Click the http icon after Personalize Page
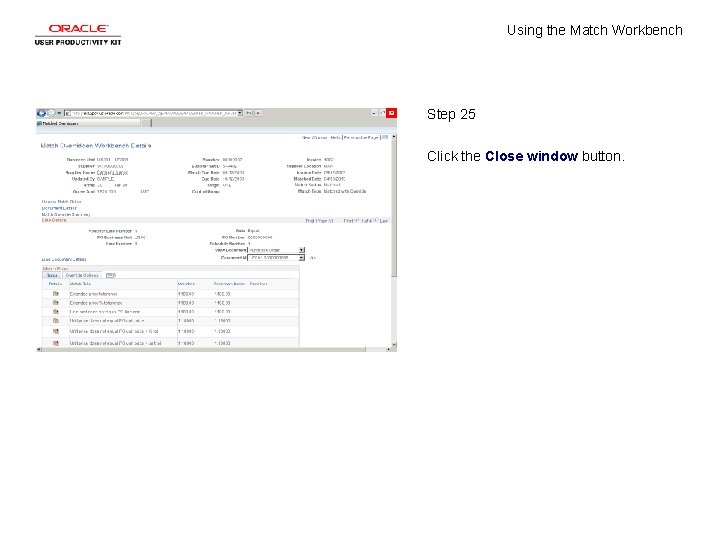This screenshot has height=540, width=720. pos(385,137)
